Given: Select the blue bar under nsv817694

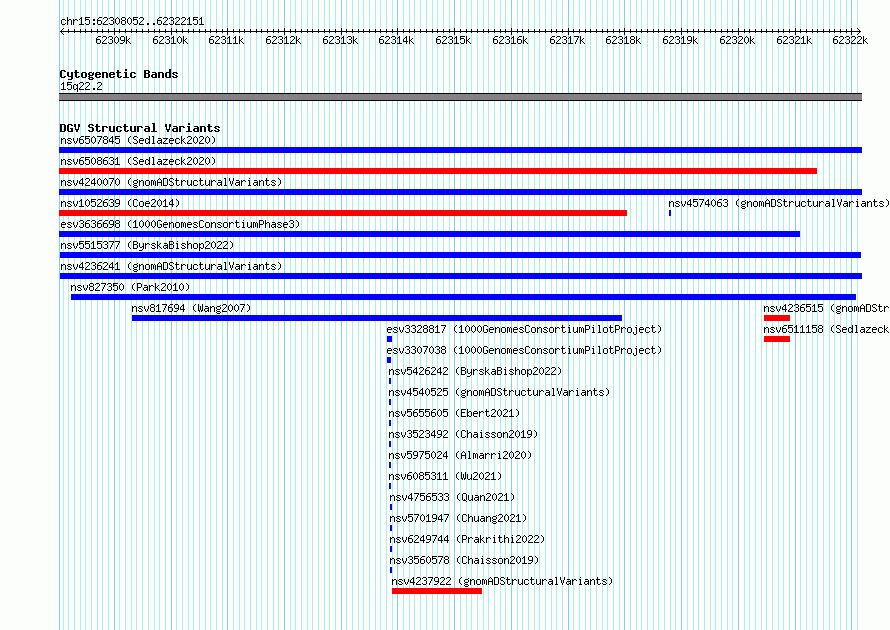Looking at the screenshot, I should click(x=377, y=318).
